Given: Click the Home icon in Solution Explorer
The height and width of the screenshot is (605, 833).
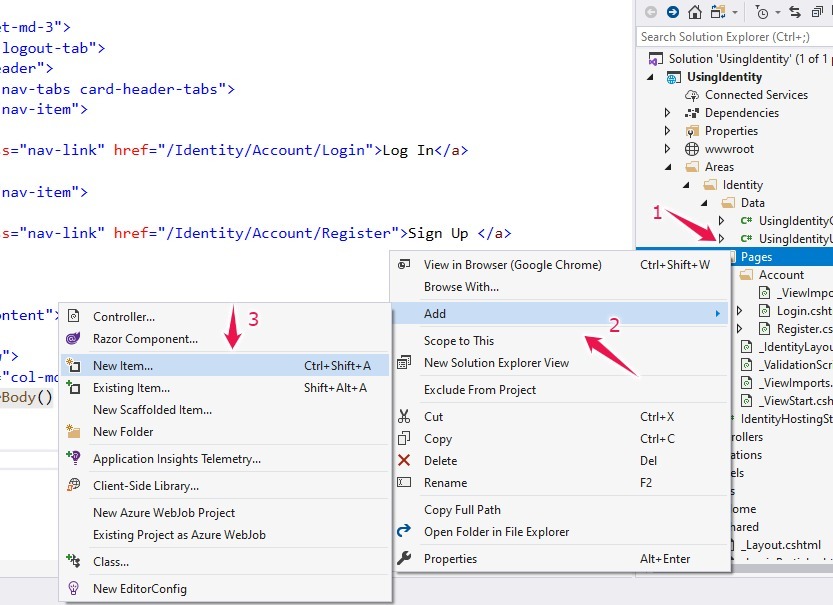Looking at the screenshot, I should click(695, 13).
